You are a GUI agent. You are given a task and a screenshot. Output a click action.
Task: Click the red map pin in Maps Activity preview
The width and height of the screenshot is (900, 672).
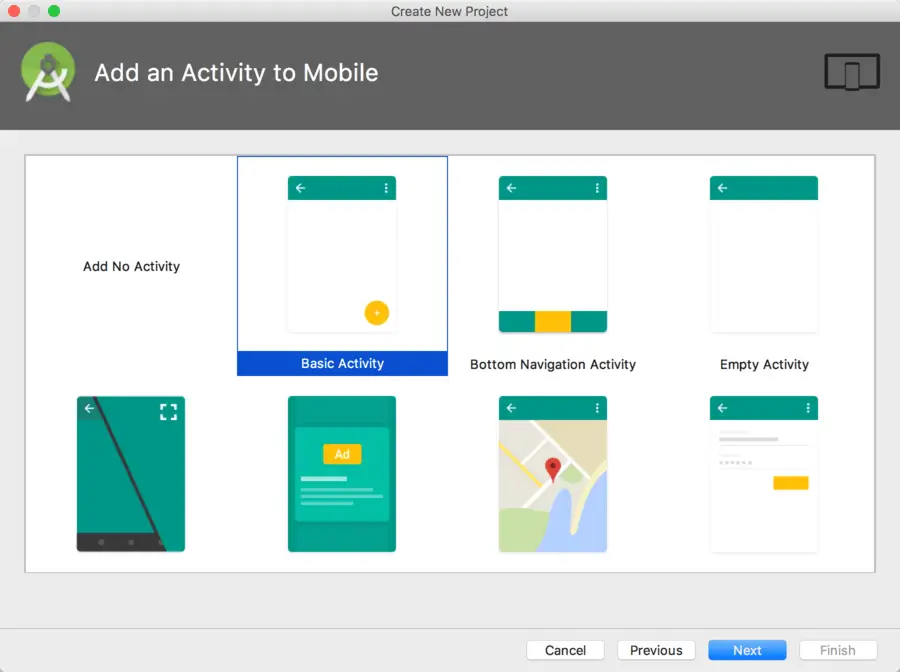tap(553, 466)
